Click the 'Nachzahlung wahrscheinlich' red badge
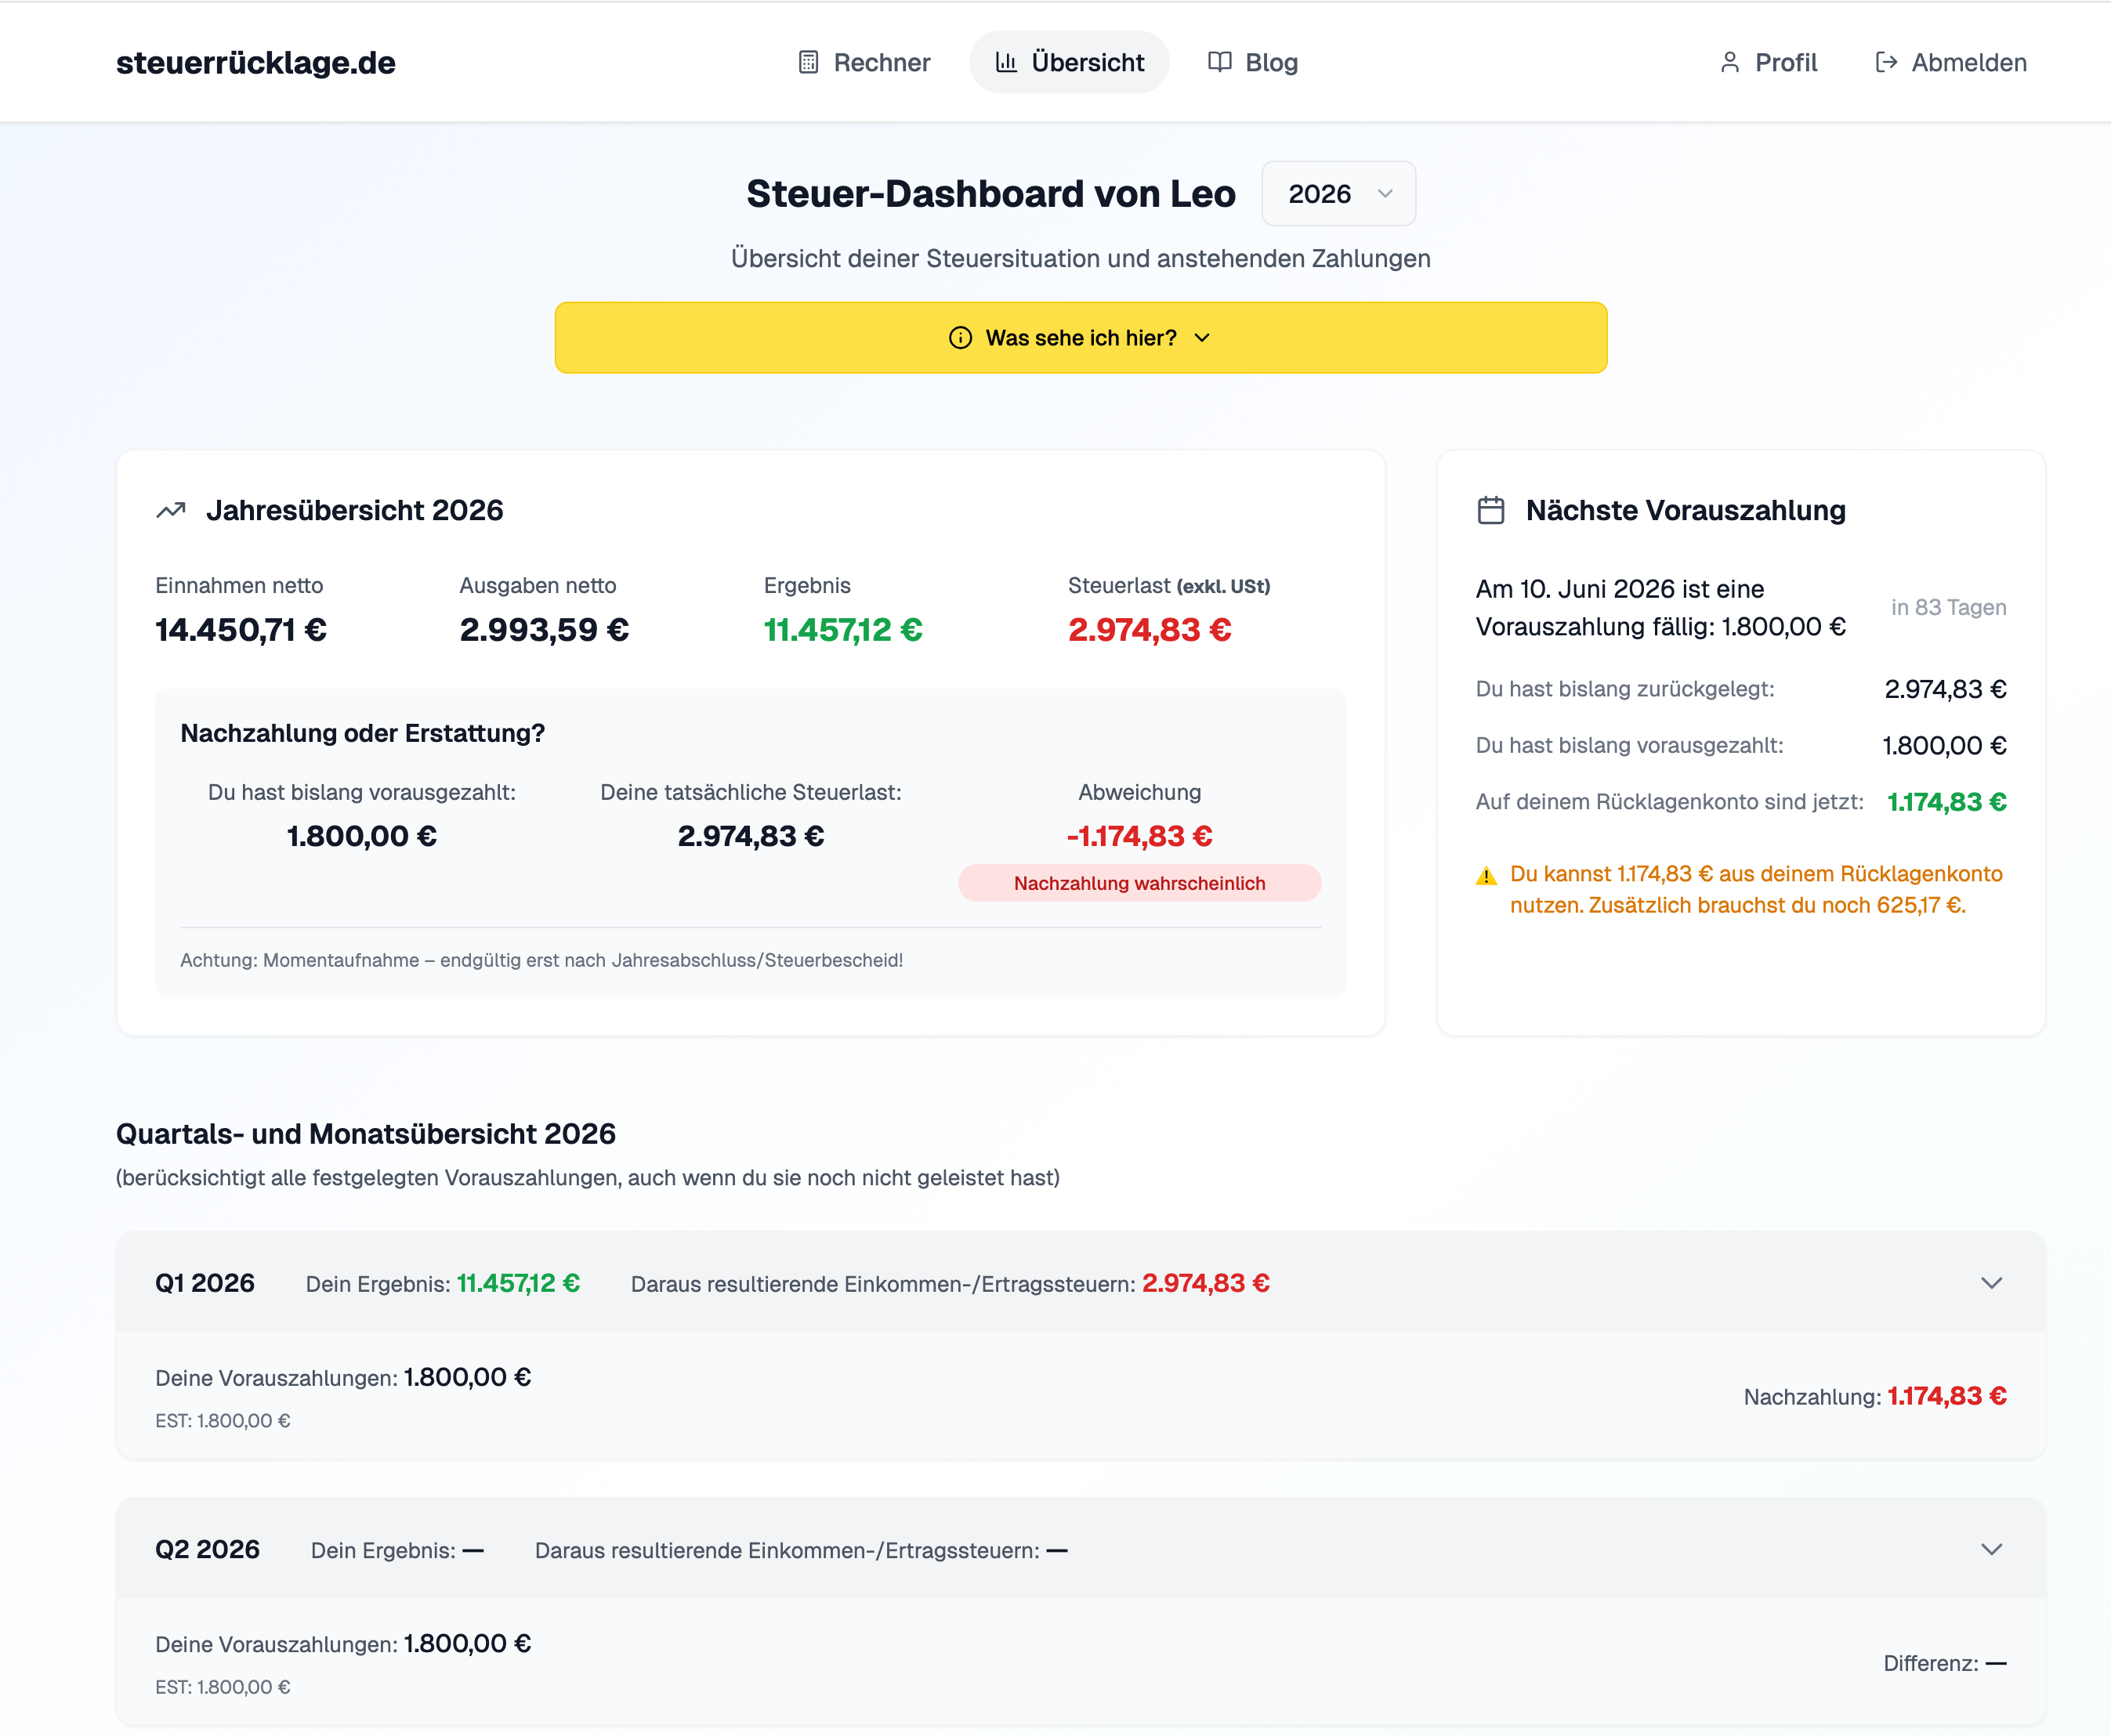The width and height of the screenshot is (2111, 1736). pos(1139,883)
